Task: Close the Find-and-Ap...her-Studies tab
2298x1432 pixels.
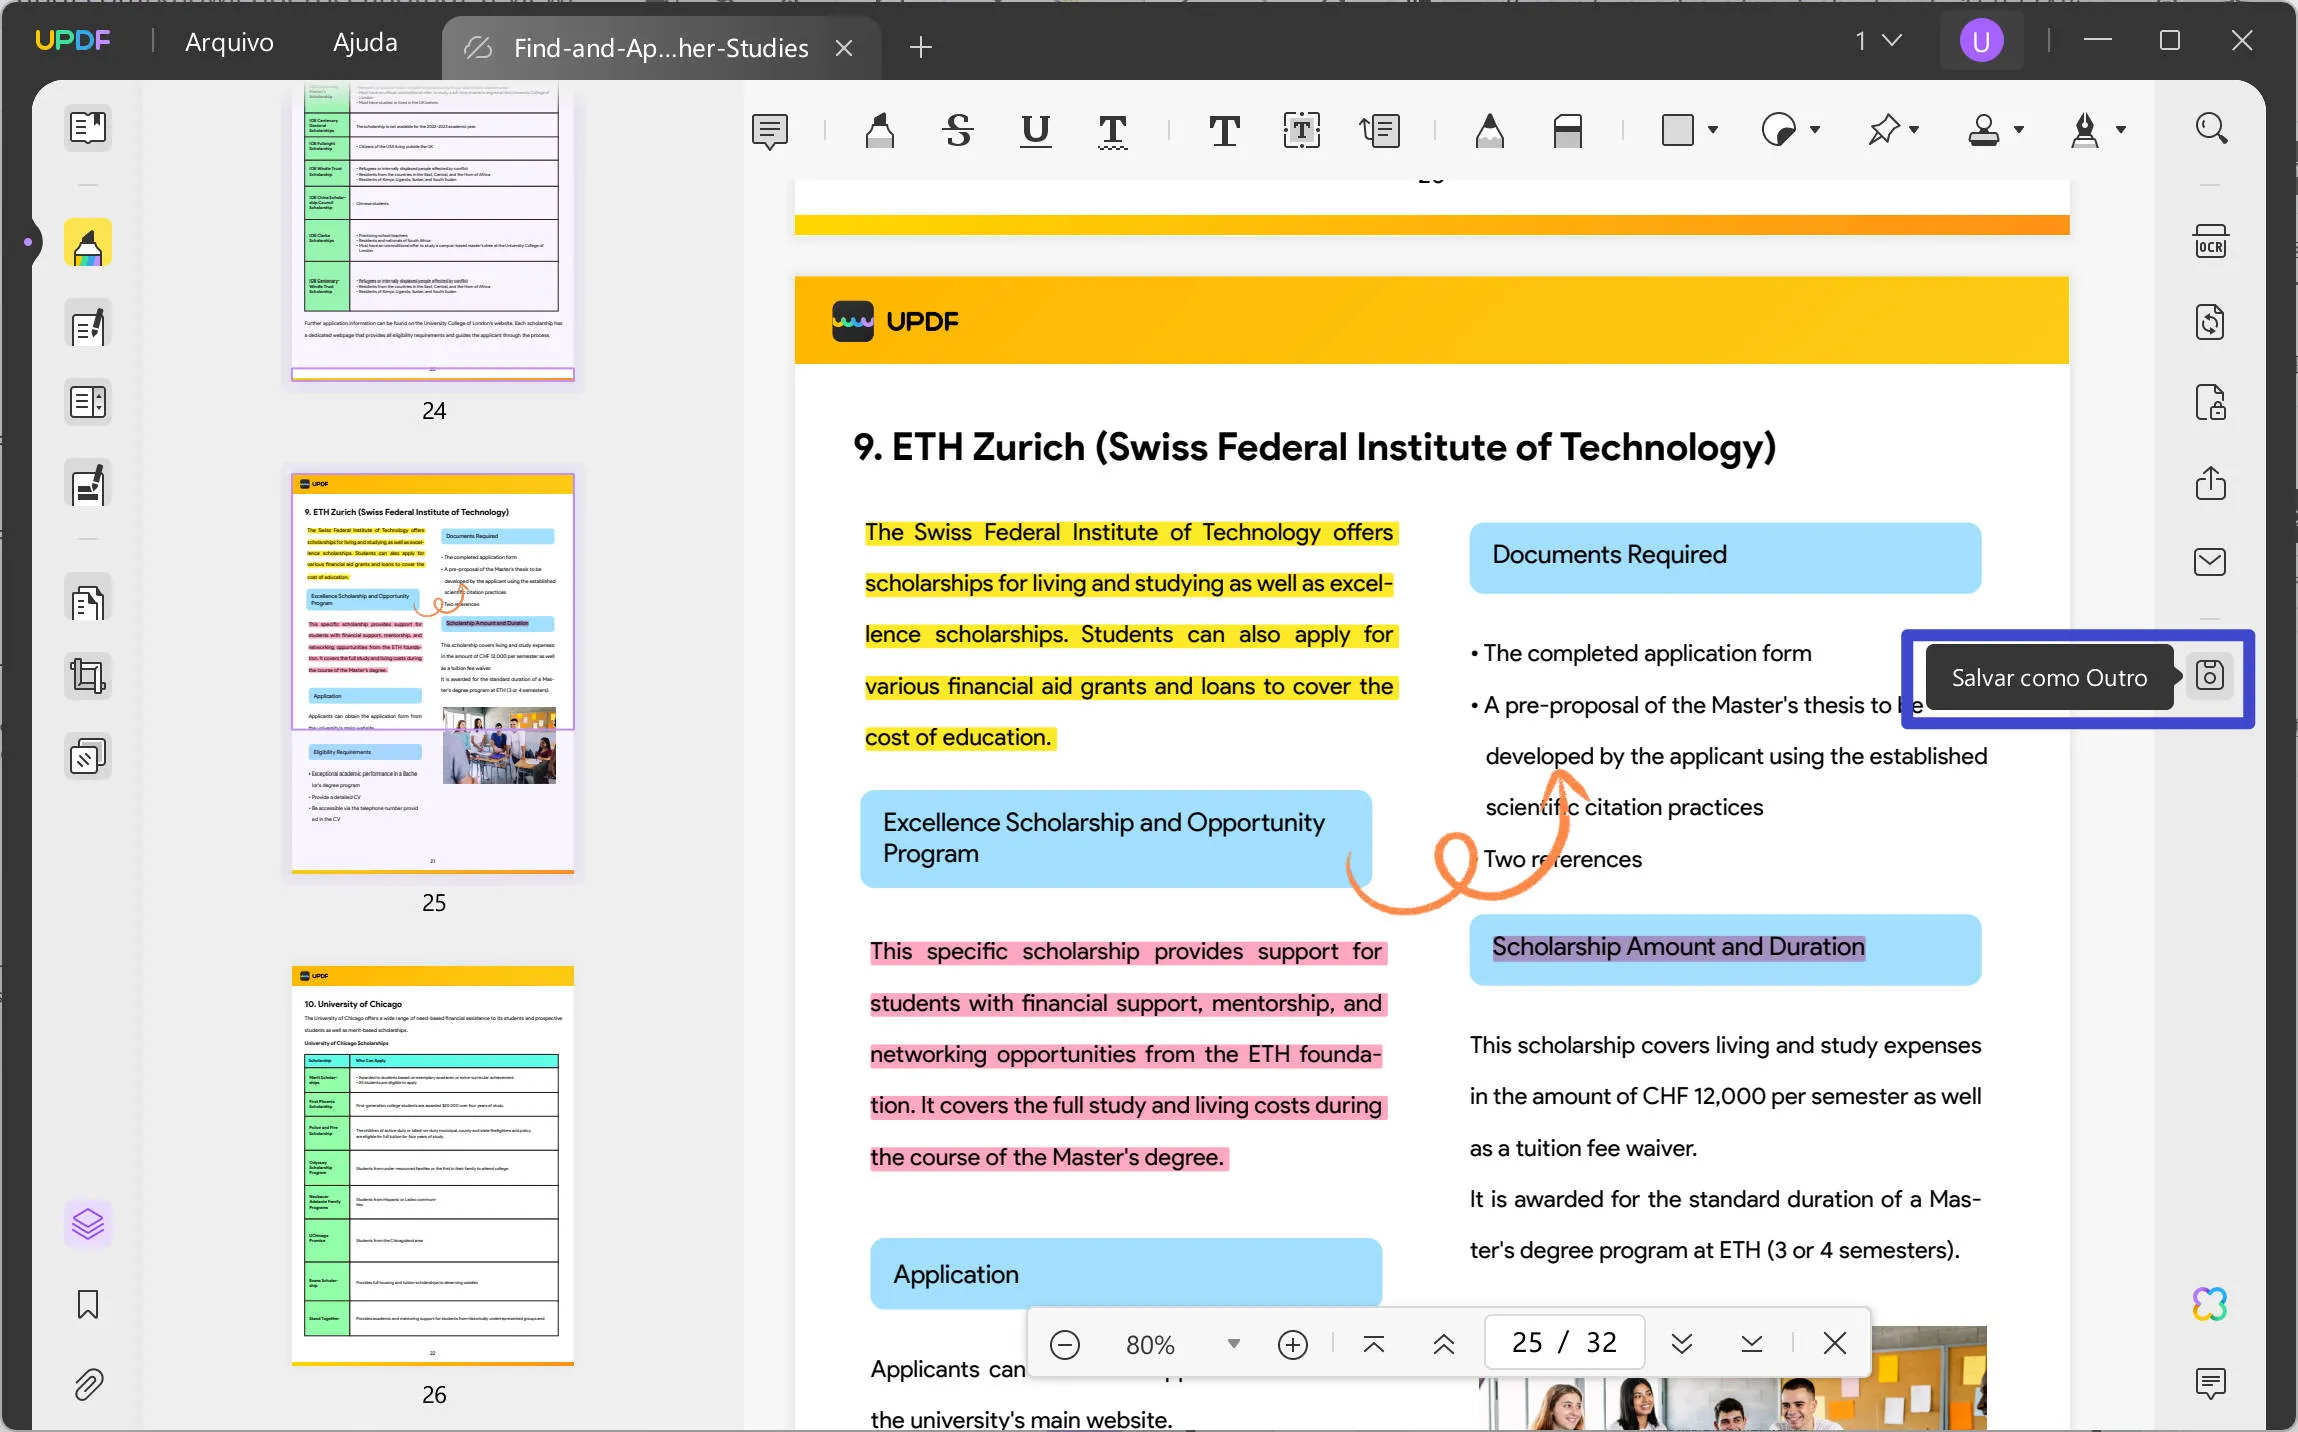Action: point(844,48)
